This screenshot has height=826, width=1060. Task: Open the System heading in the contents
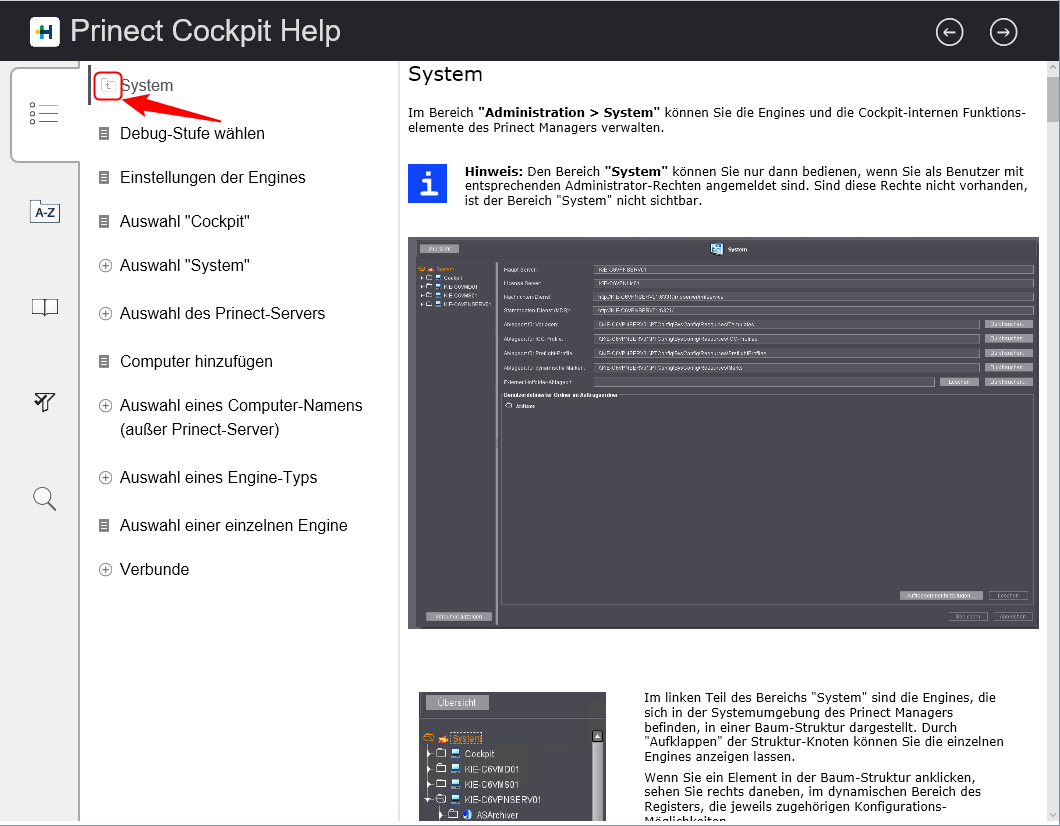[147, 86]
